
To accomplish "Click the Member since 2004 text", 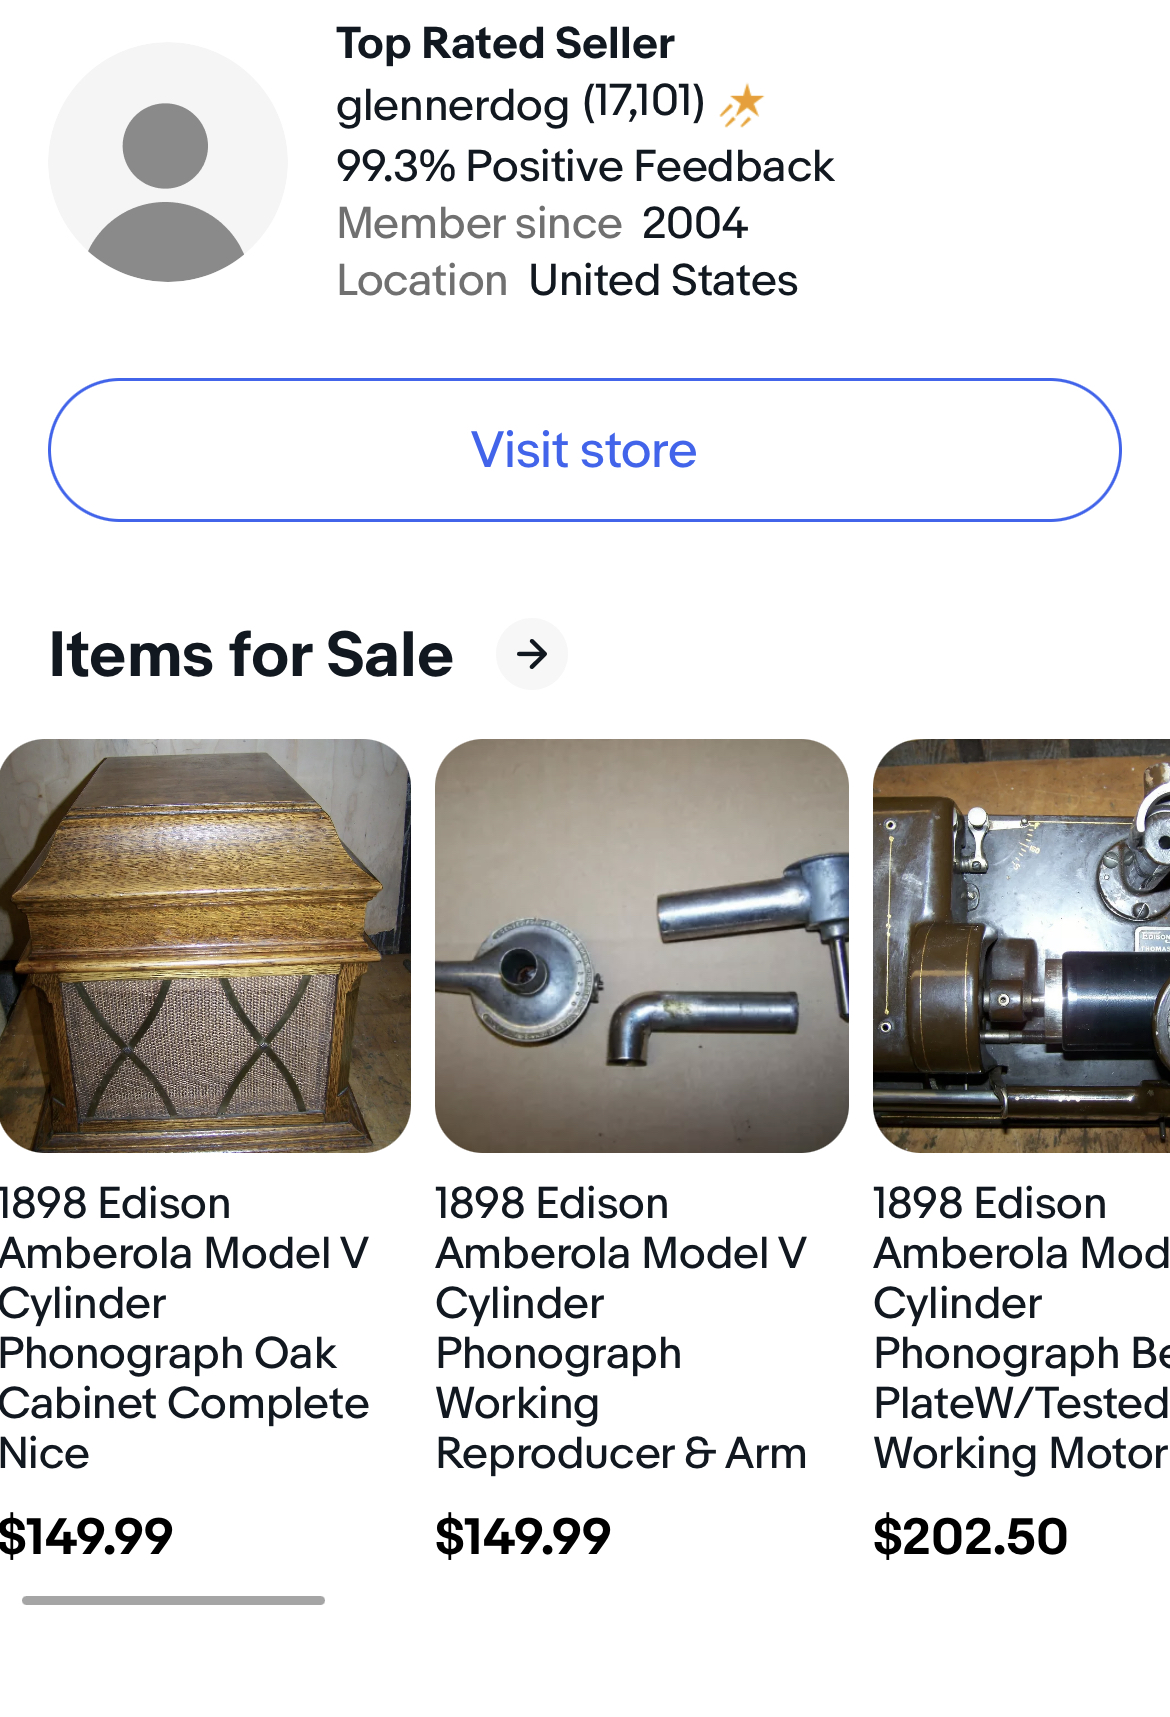I will (x=542, y=223).
